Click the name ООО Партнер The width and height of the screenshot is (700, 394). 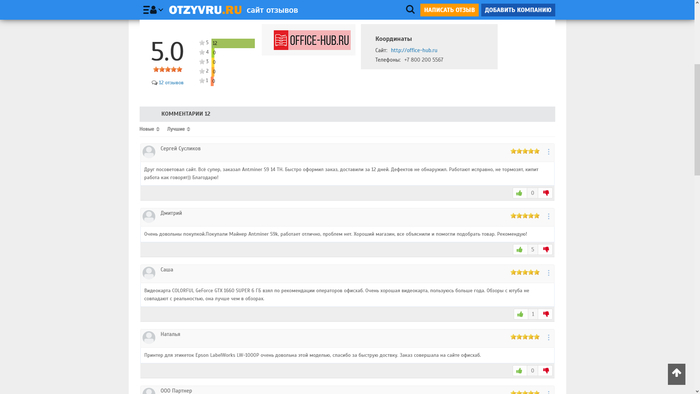(x=176, y=391)
